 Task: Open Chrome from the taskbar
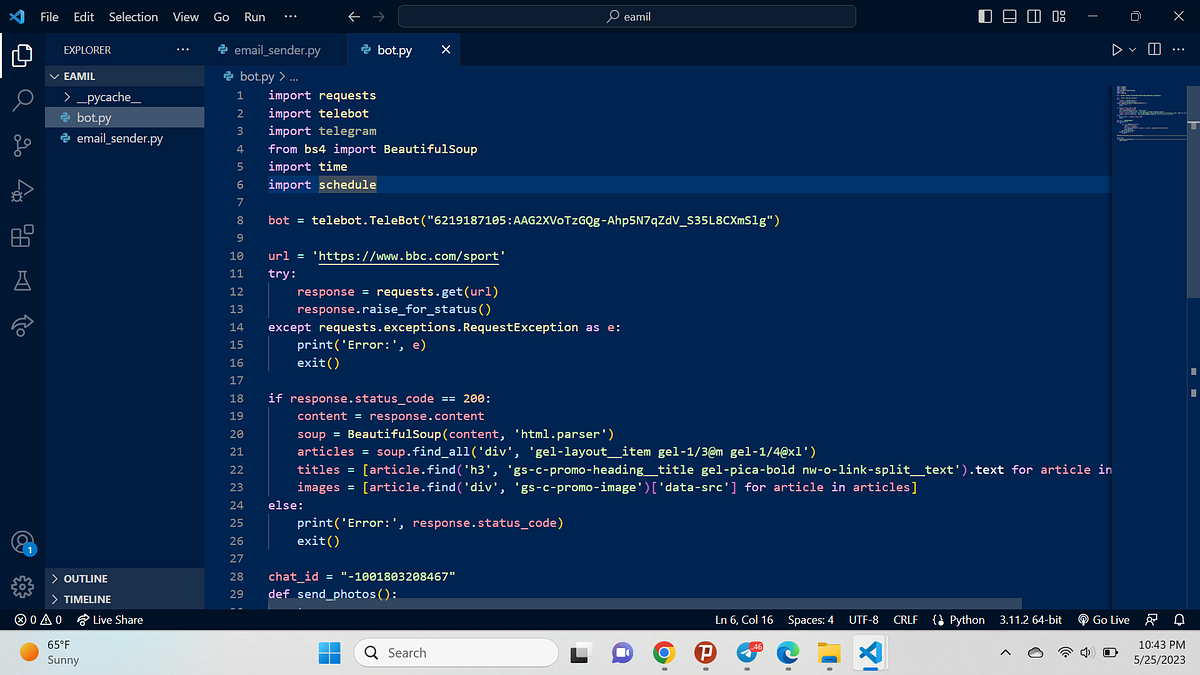[x=663, y=652]
